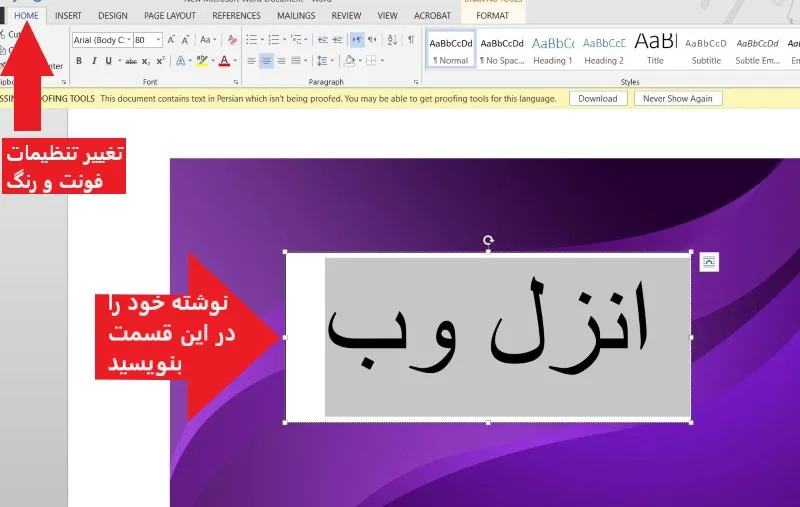This screenshot has height=507, width=800.
Task: Click the Borders icon
Action: tap(371, 61)
